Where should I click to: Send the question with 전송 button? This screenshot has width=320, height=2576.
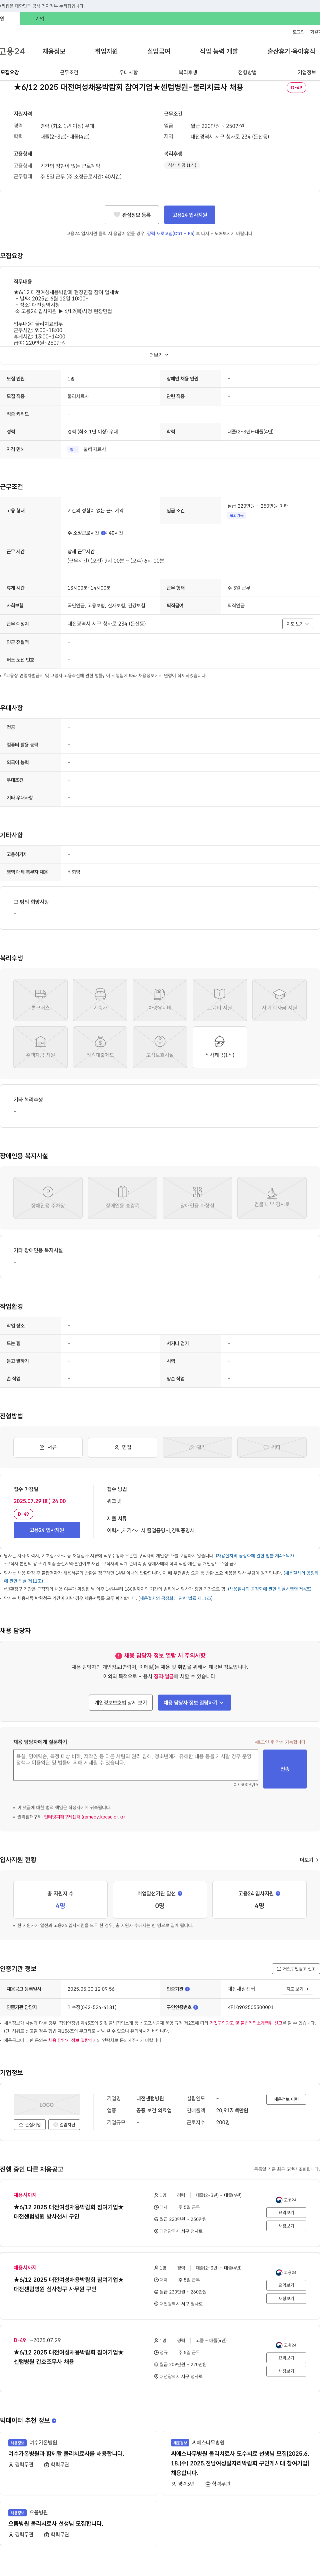coord(285,1769)
